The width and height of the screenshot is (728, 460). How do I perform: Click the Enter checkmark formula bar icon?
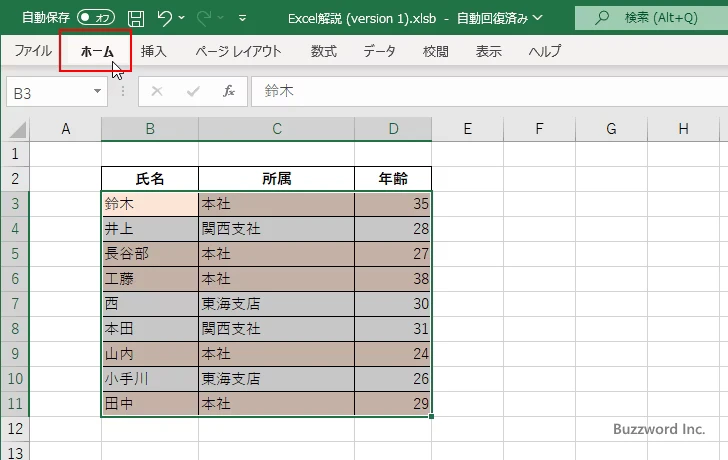[x=193, y=91]
